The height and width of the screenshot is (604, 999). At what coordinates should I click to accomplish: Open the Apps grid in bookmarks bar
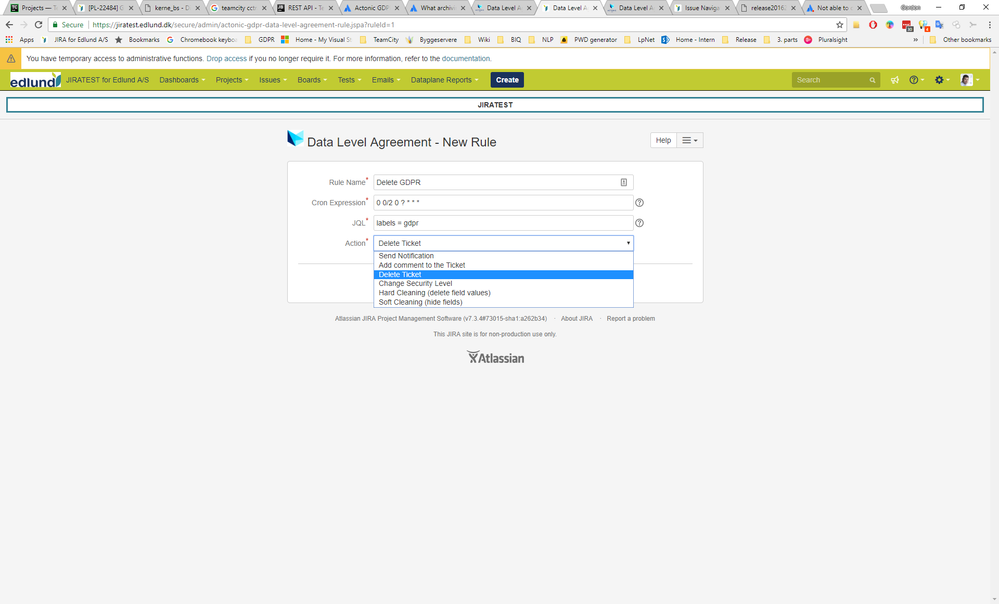coord(20,40)
